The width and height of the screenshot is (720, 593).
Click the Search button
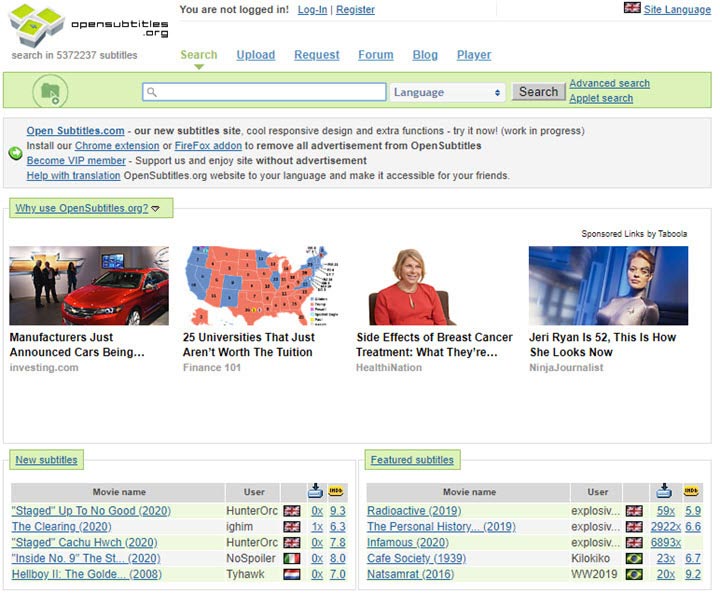539,92
